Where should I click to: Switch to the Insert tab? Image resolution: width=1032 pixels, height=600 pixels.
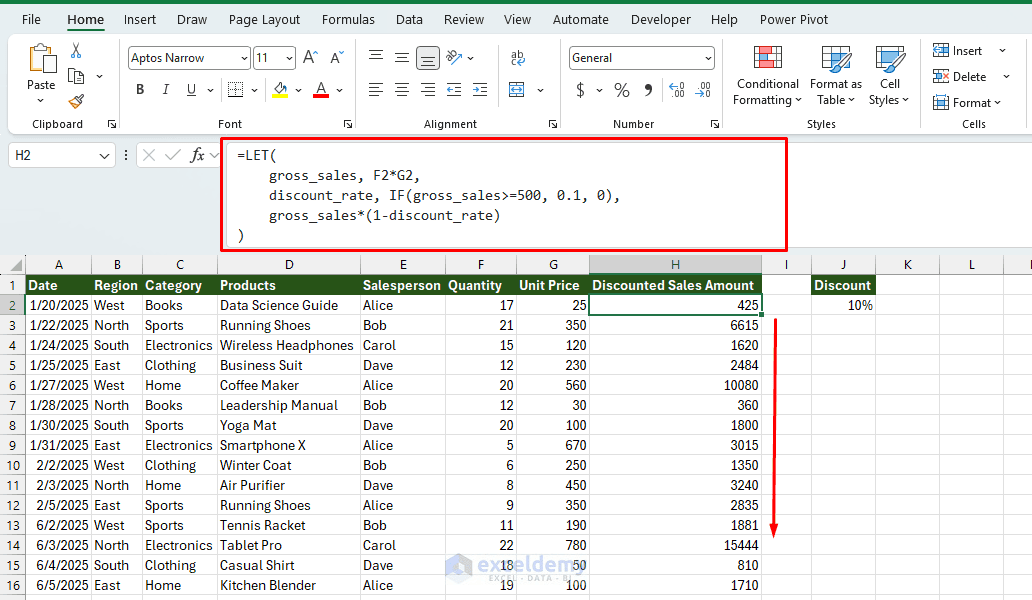140,20
